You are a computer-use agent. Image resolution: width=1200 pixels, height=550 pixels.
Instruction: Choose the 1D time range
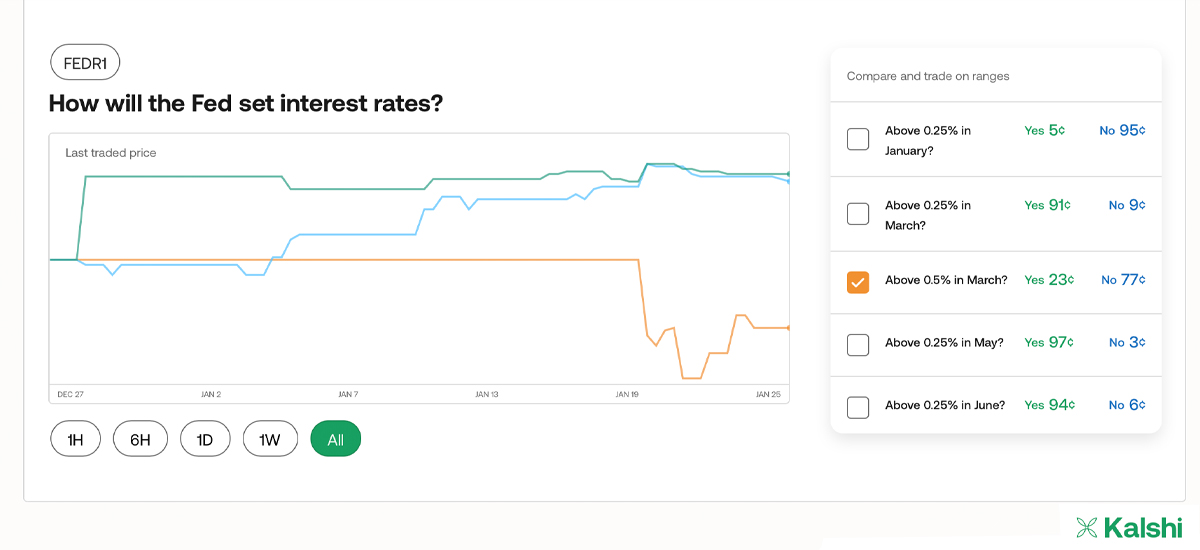205,439
